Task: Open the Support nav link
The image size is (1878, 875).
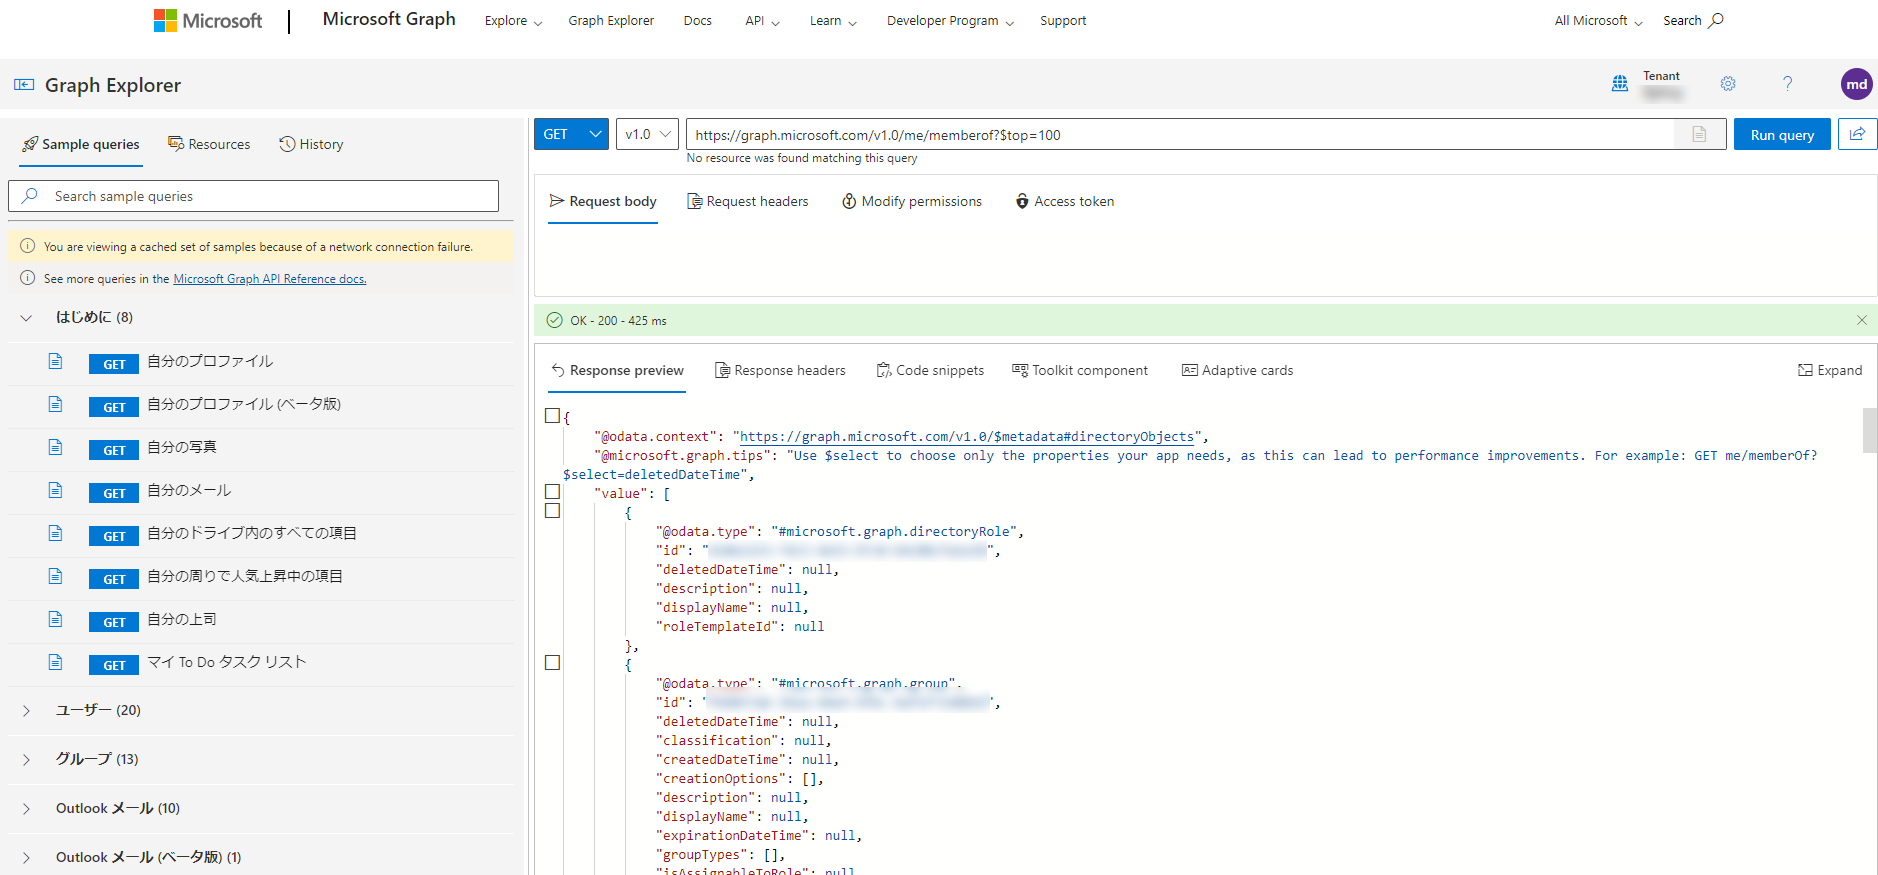Action: coord(1063,21)
